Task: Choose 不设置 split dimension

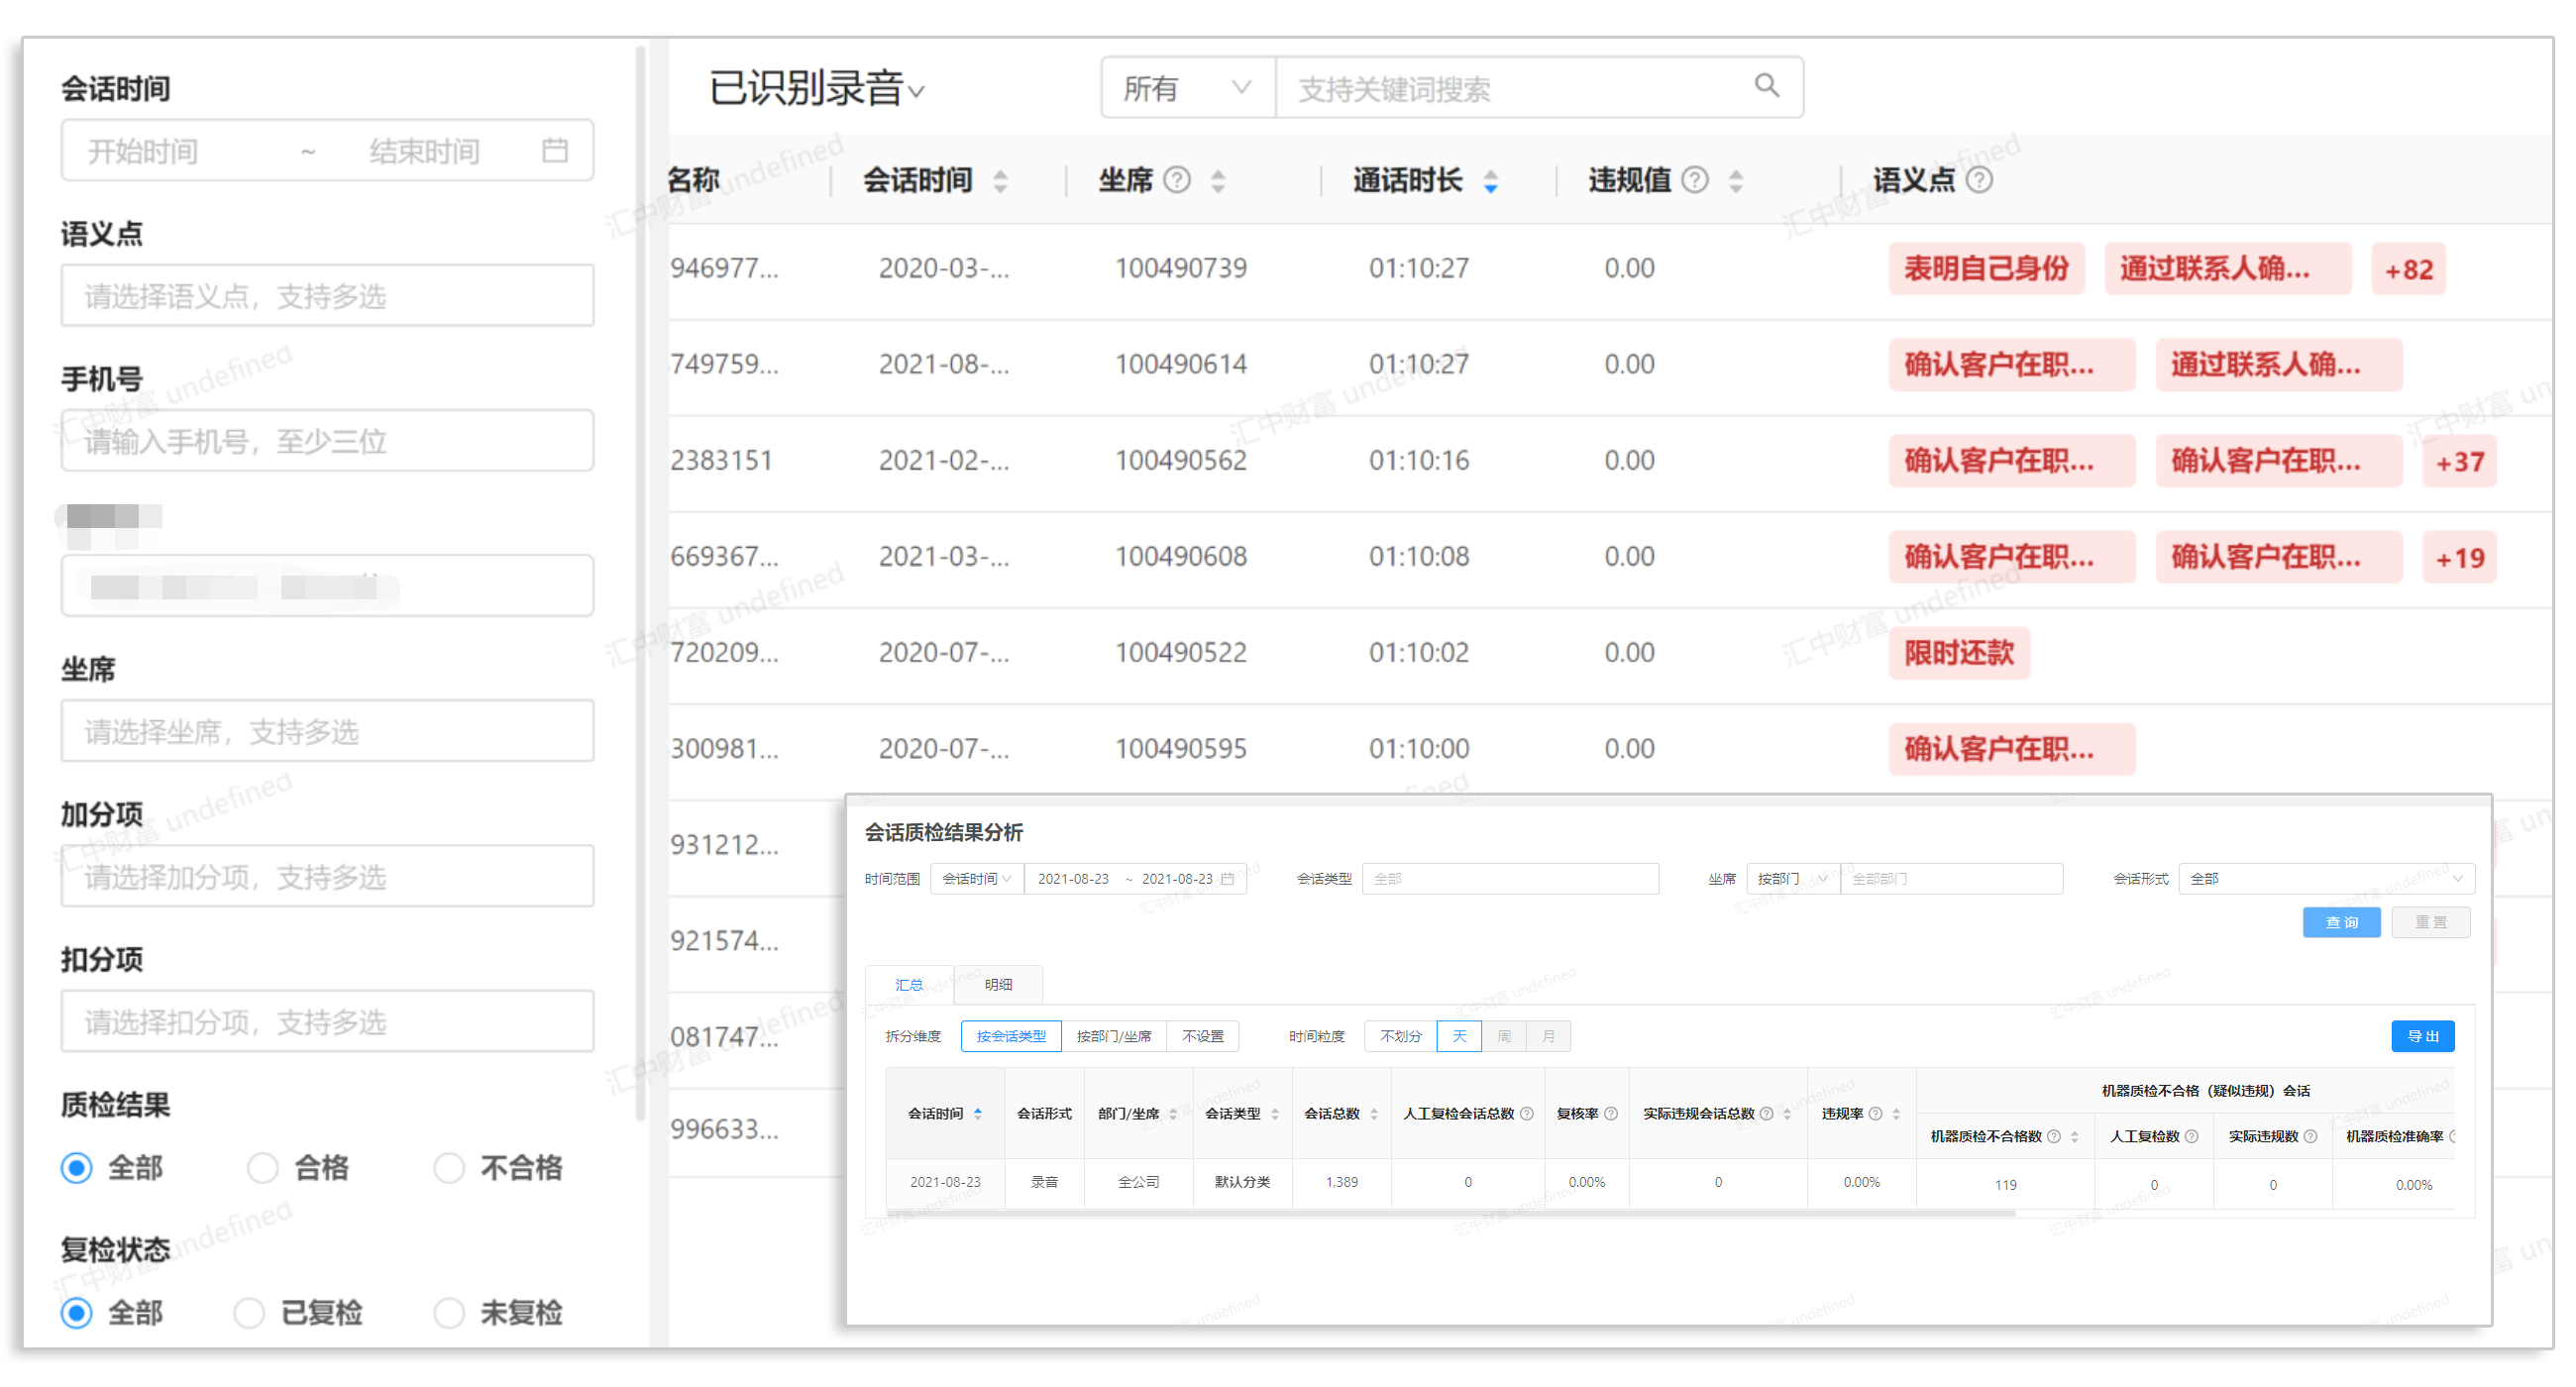Action: click(x=1203, y=1036)
